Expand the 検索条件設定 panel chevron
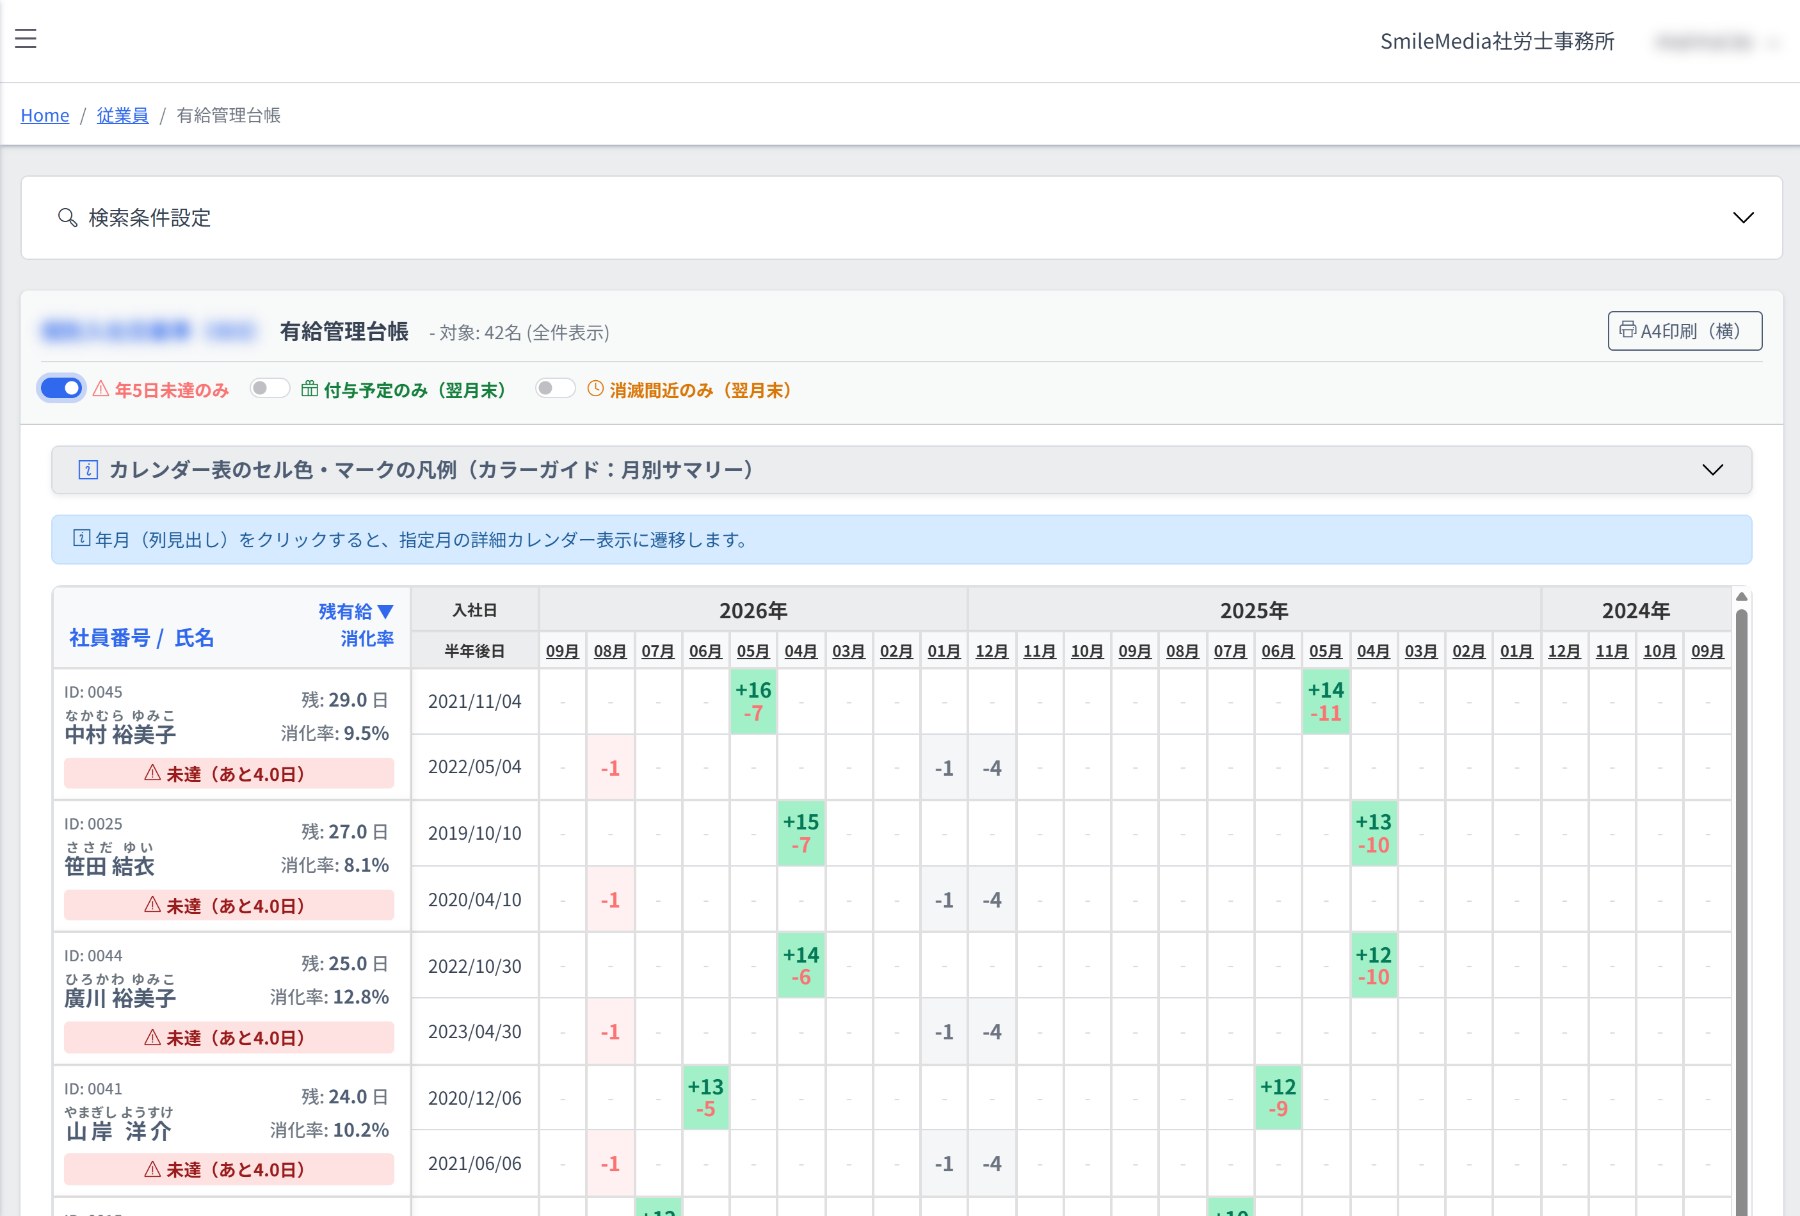 pyautogui.click(x=1743, y=217)
